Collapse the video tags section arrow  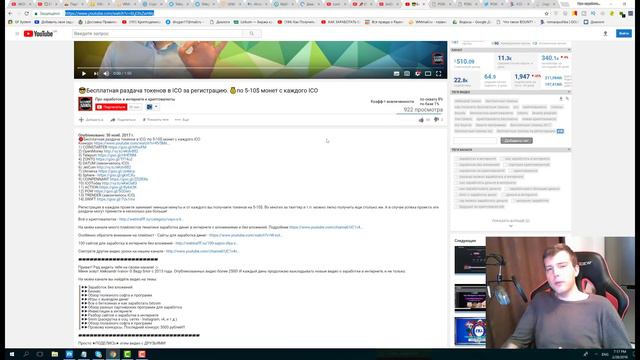coord(569,92)
